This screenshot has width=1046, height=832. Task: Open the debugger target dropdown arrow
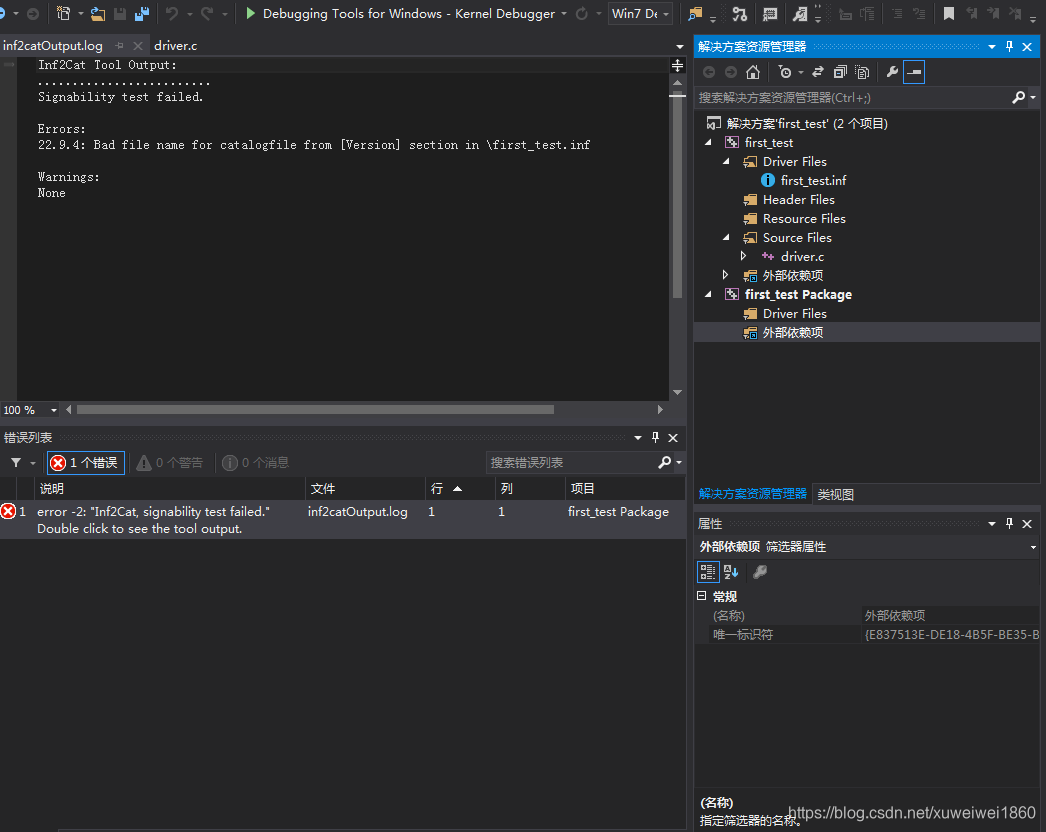point(564,14)
